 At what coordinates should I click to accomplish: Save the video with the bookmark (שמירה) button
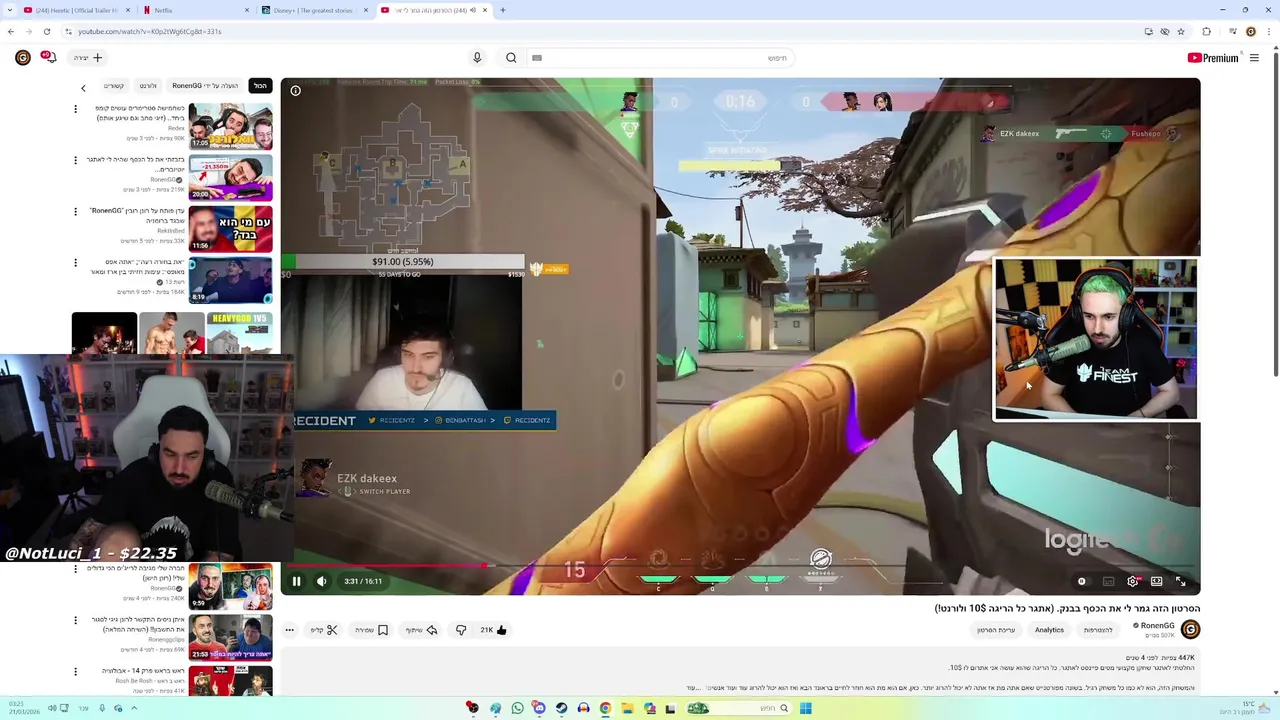[x=371, y=630]
